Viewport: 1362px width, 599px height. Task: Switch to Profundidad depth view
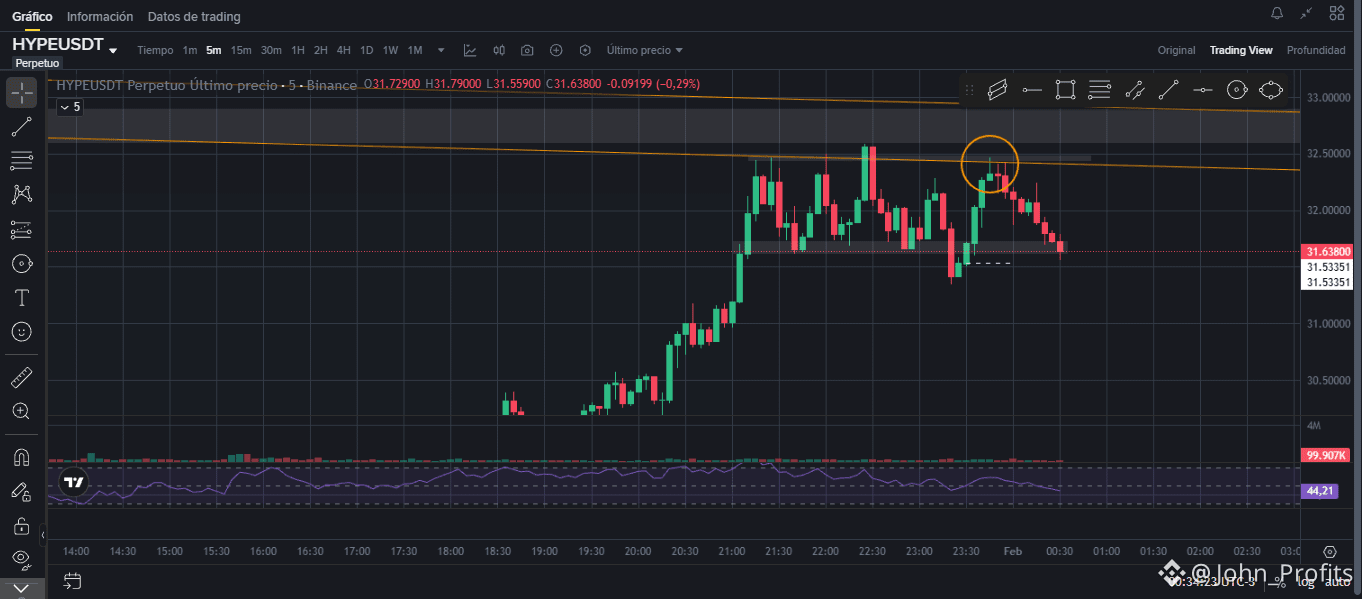tap(1316, 50)
